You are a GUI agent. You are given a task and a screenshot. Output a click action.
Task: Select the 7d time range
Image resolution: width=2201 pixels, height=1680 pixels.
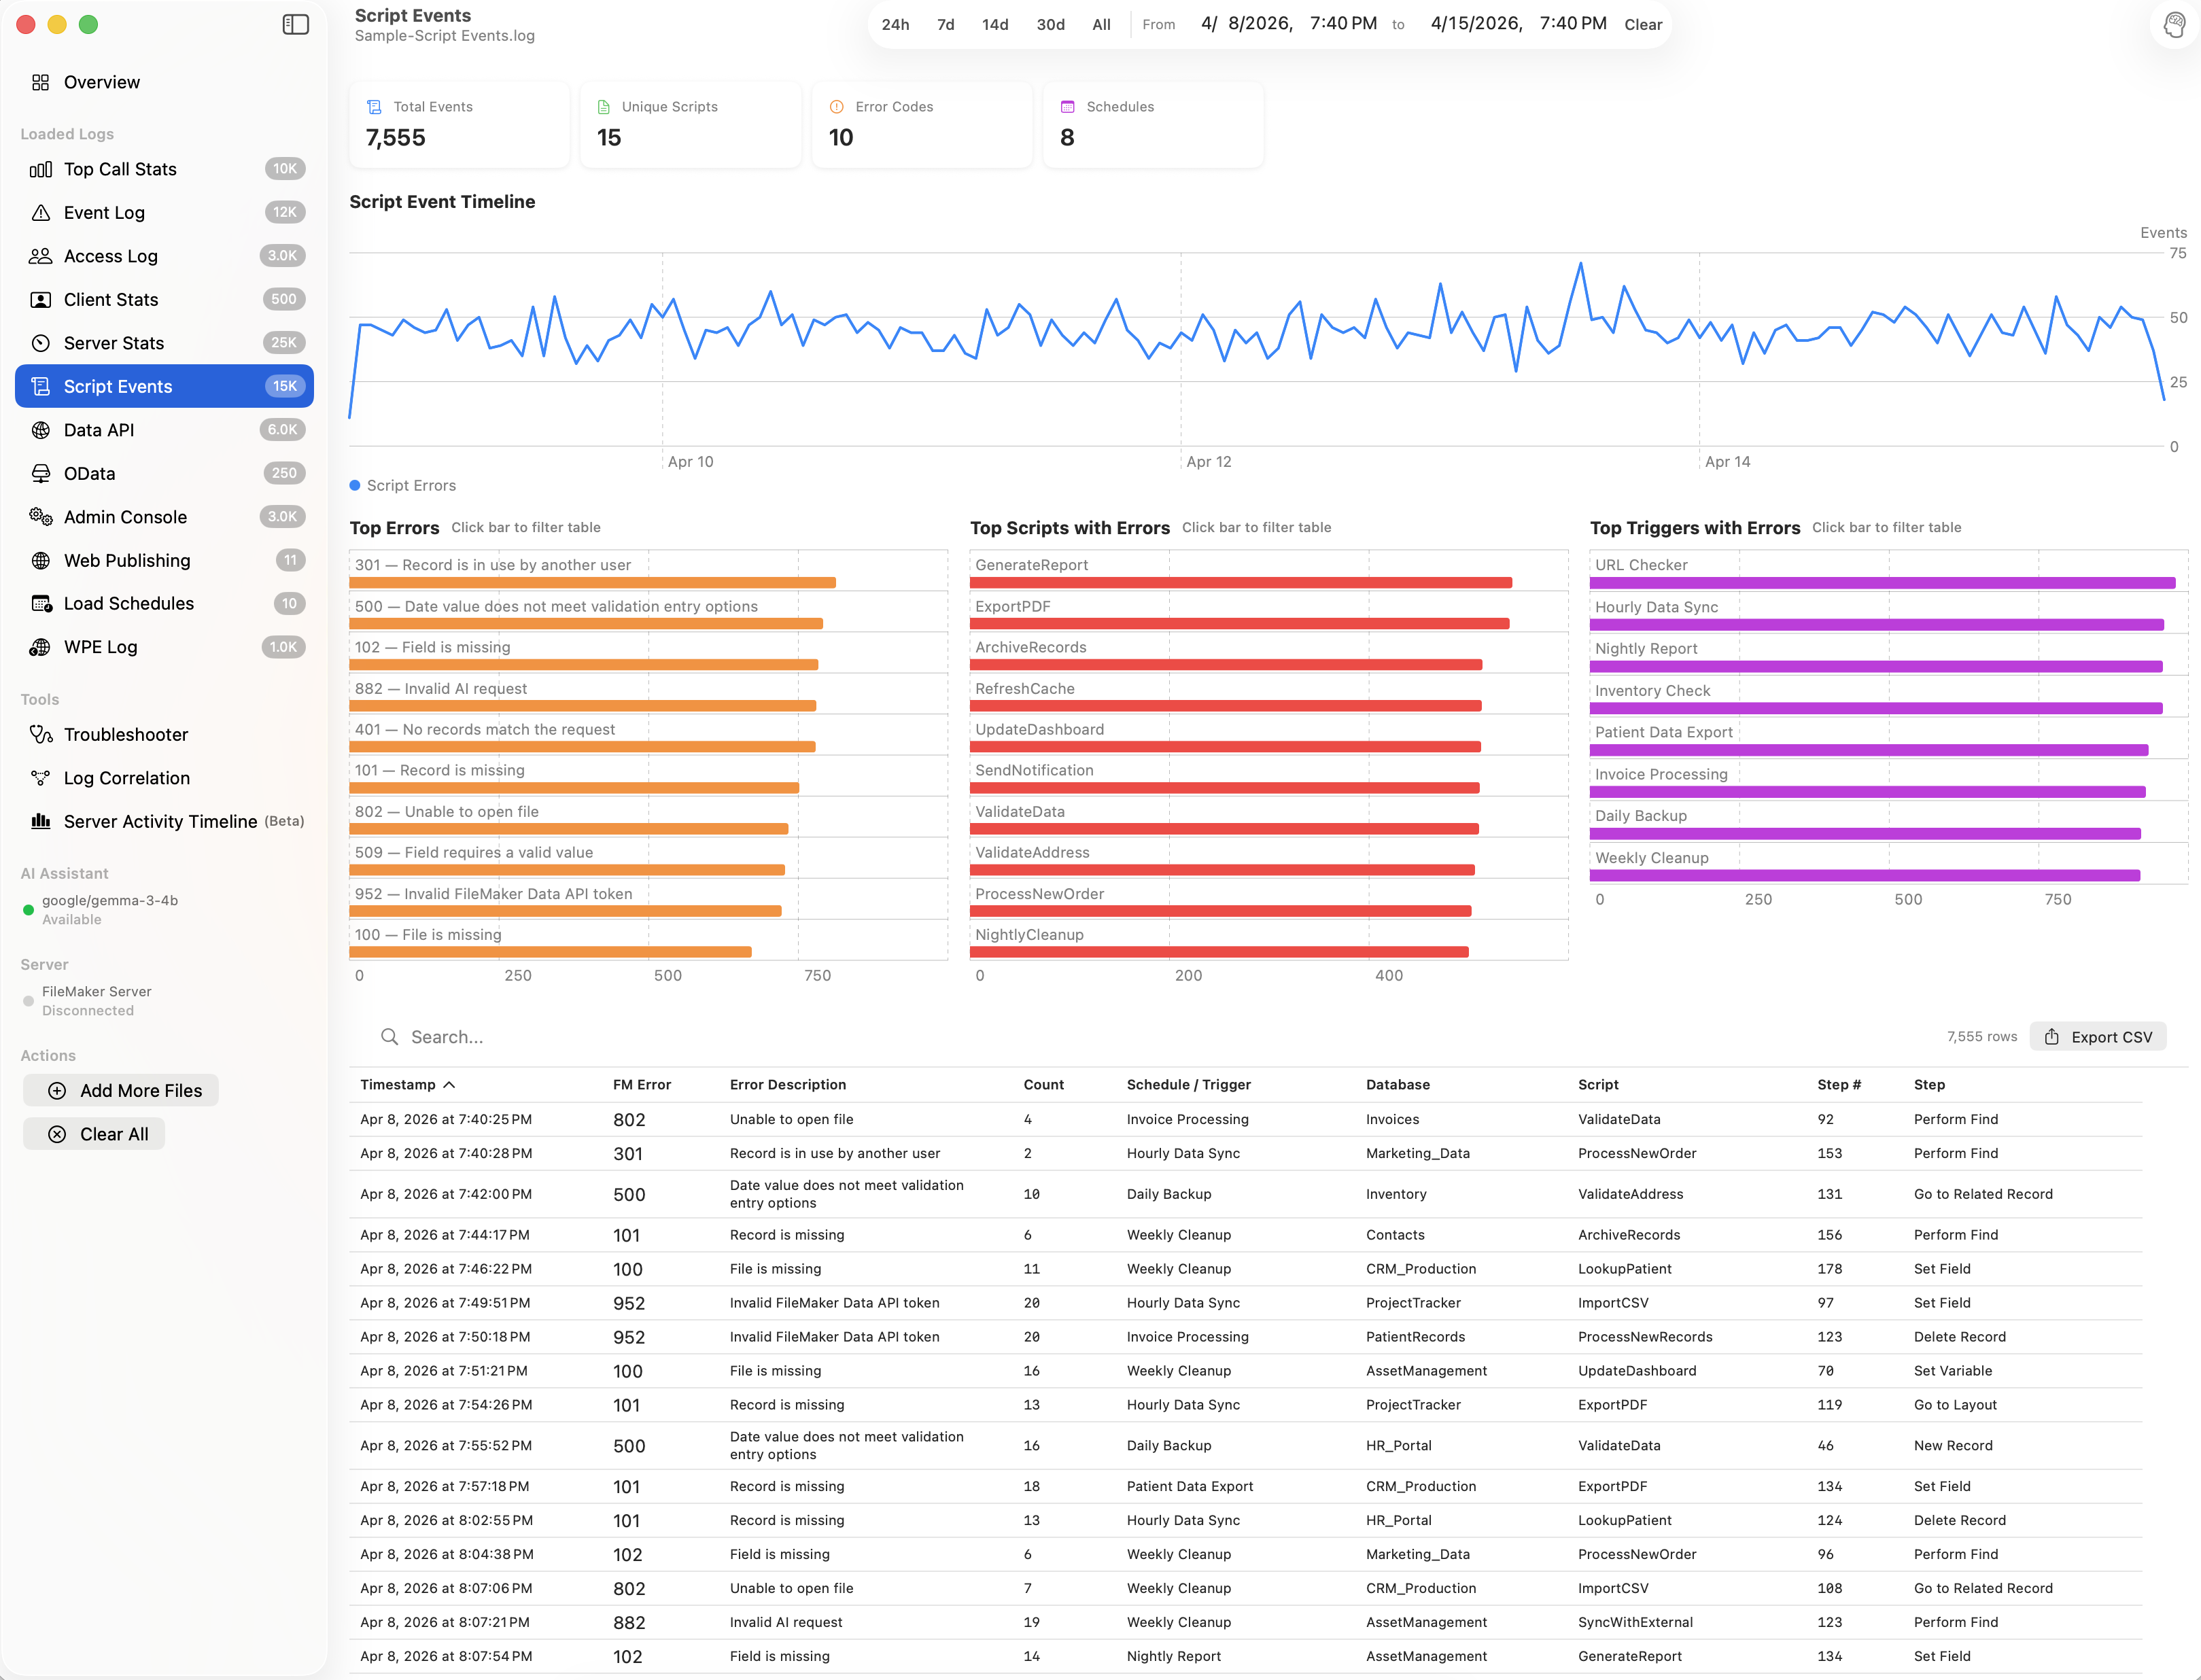pos(945,24)
